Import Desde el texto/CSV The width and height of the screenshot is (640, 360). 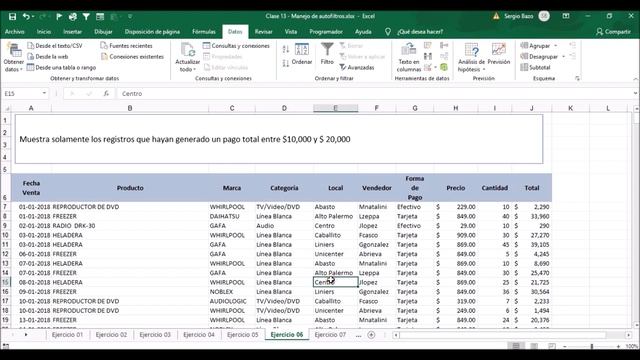(55, 46)
